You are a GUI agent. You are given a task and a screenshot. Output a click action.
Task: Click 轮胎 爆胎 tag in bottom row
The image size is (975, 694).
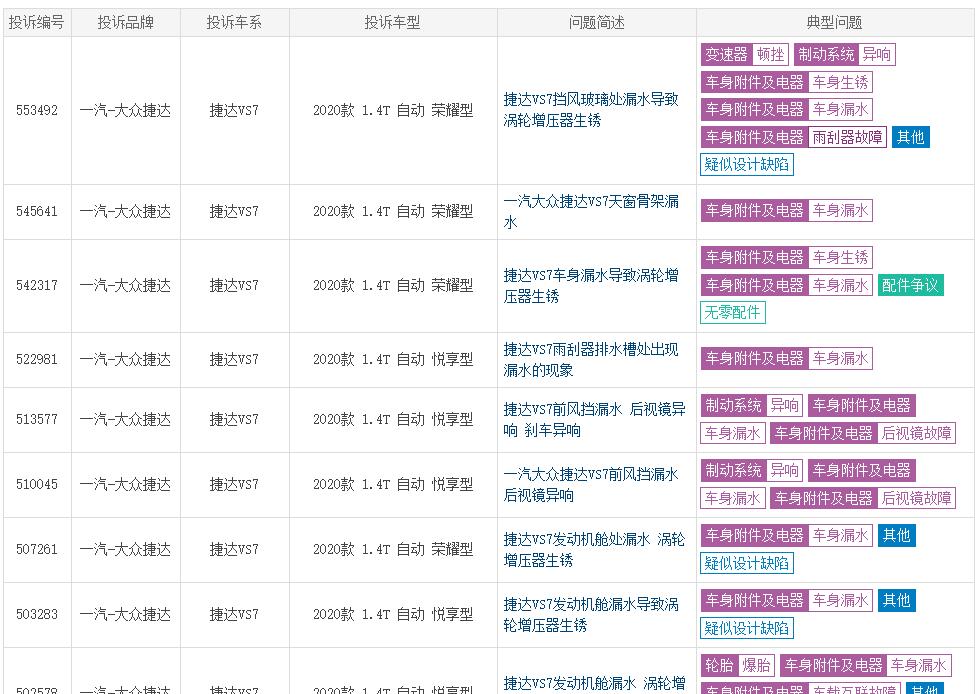(x=737, y=665)
